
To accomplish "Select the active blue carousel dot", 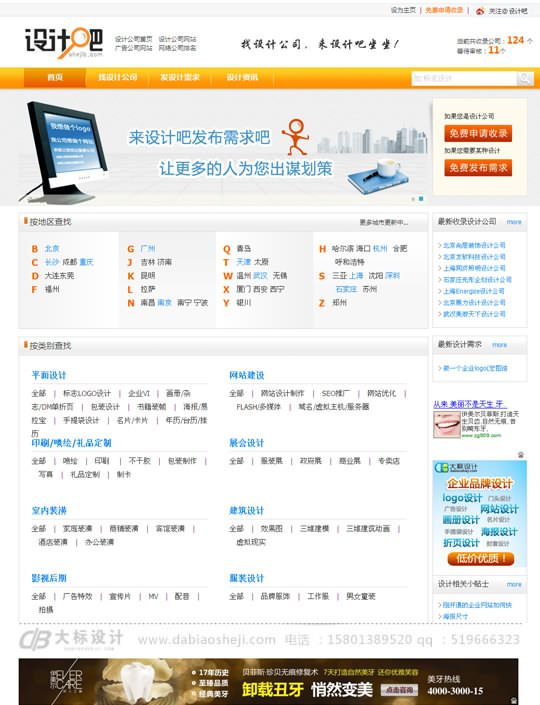I will pos(421,198).
